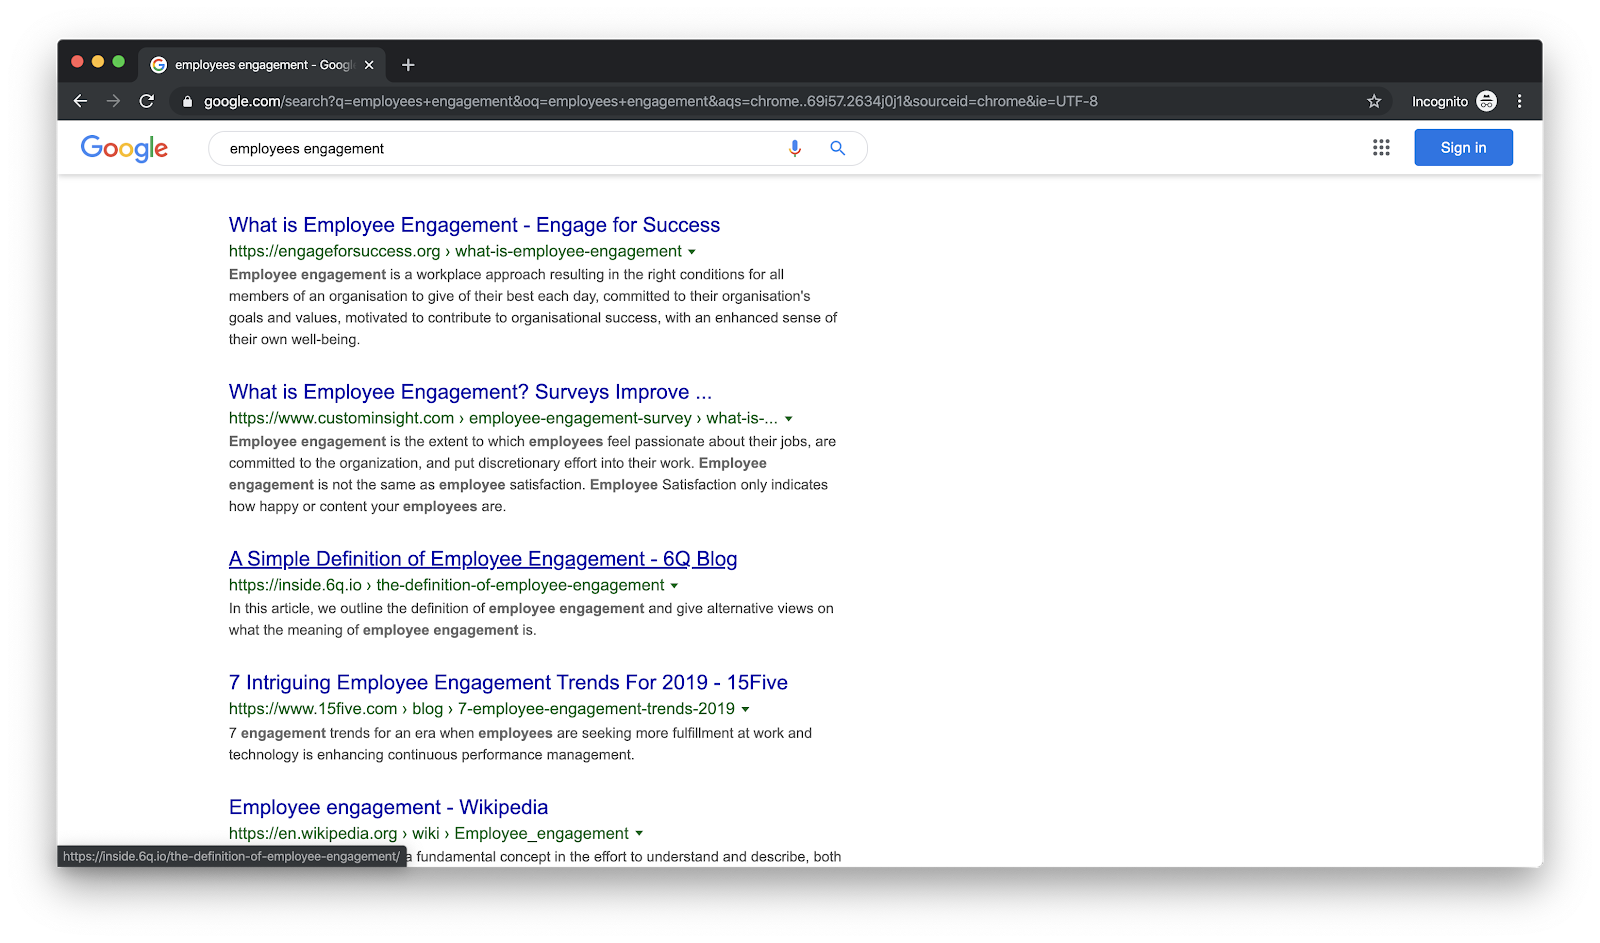Start voice search with microphone icon
Viewport: 1600px width, 943px height.
click(795, 148)
